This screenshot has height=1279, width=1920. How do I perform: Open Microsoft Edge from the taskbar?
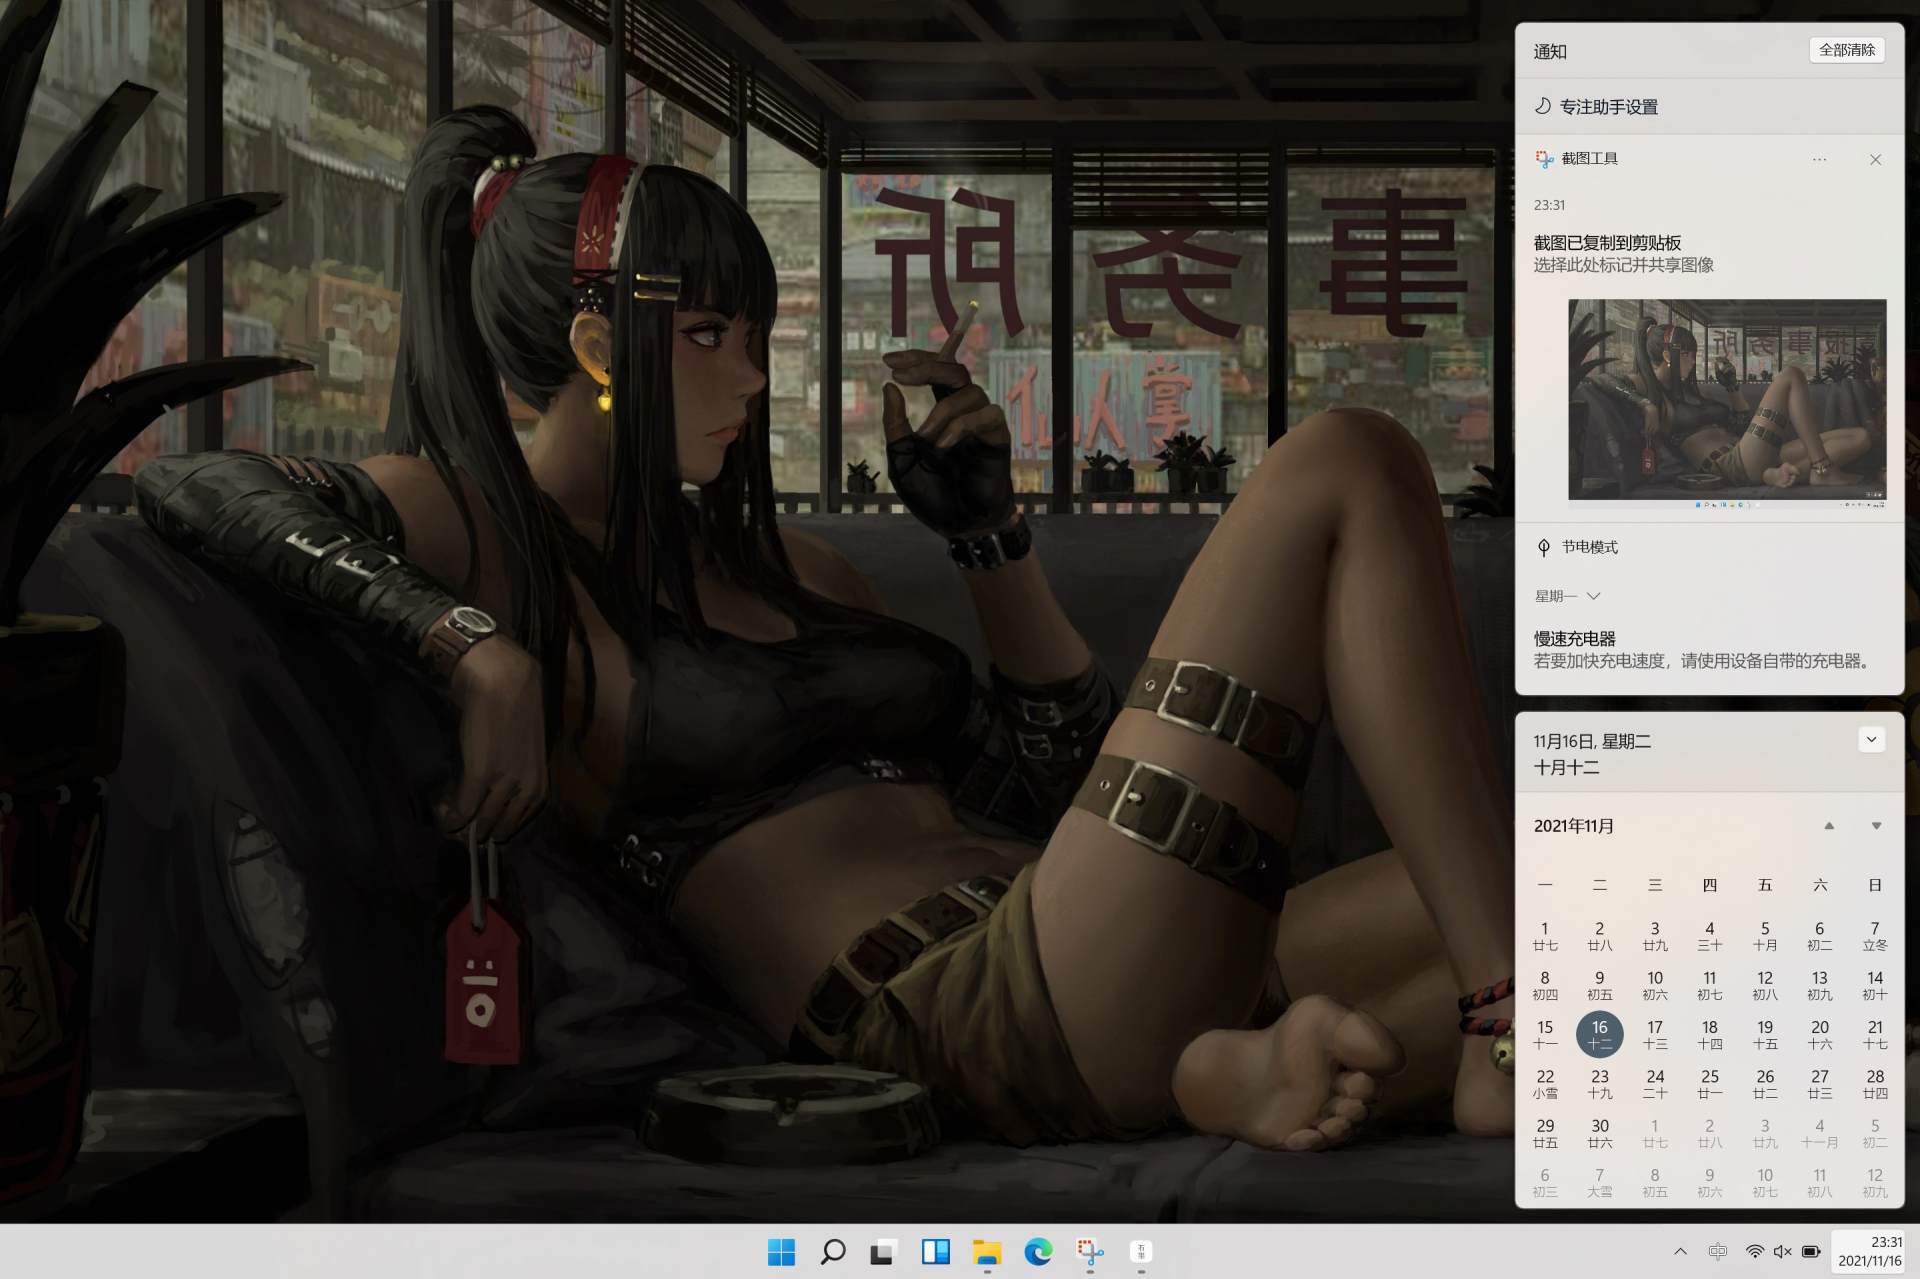coord(1038,1251)
